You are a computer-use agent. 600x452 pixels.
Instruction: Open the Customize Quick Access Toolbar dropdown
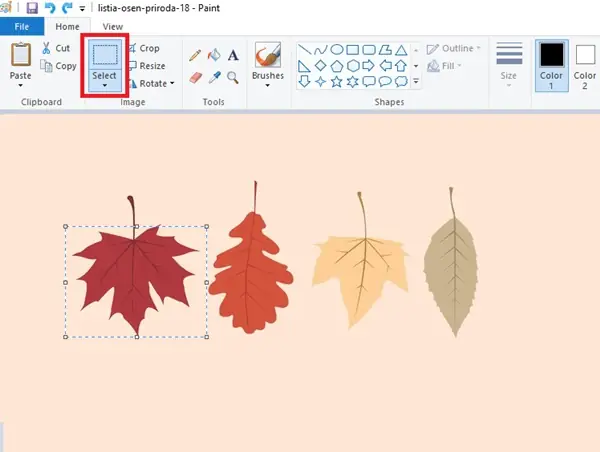tap(82, 8)
